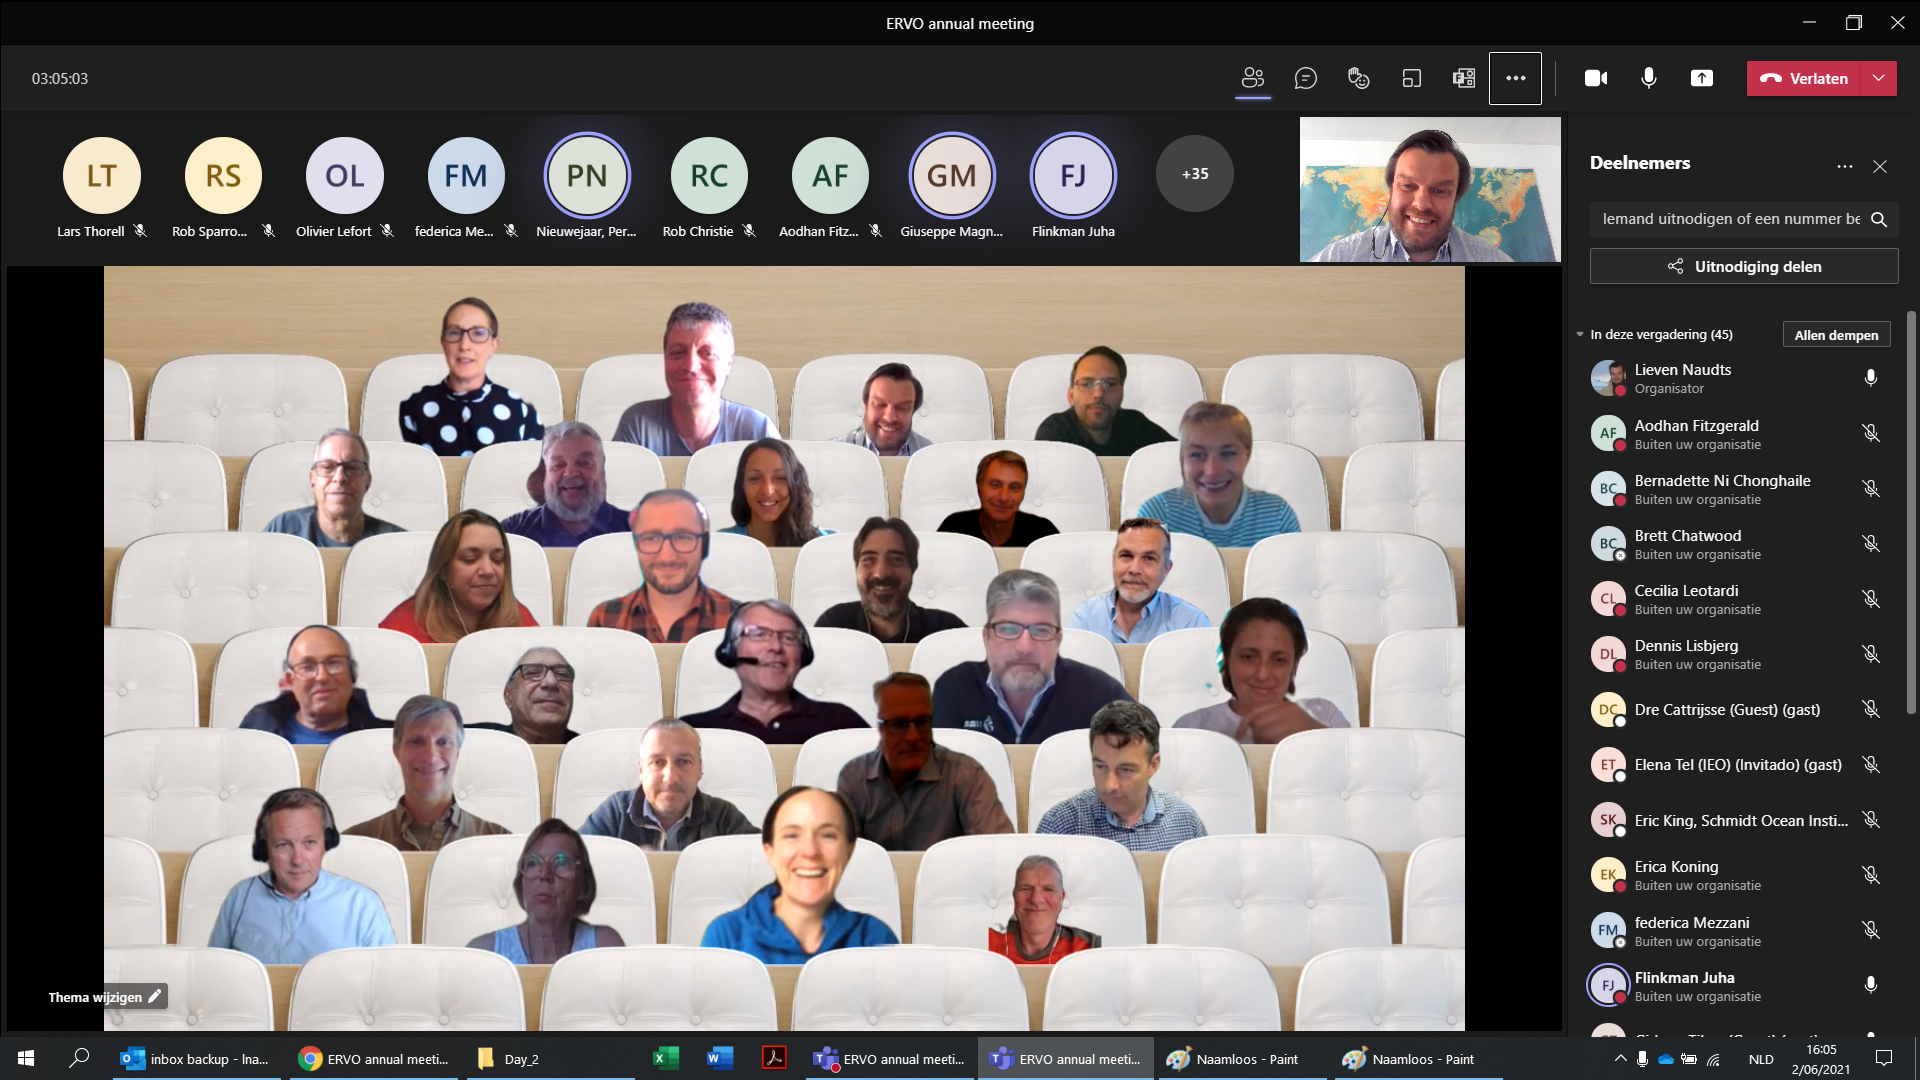Collapse the 'In deze vergadering (45)' section

click(x=1580, y=335)
